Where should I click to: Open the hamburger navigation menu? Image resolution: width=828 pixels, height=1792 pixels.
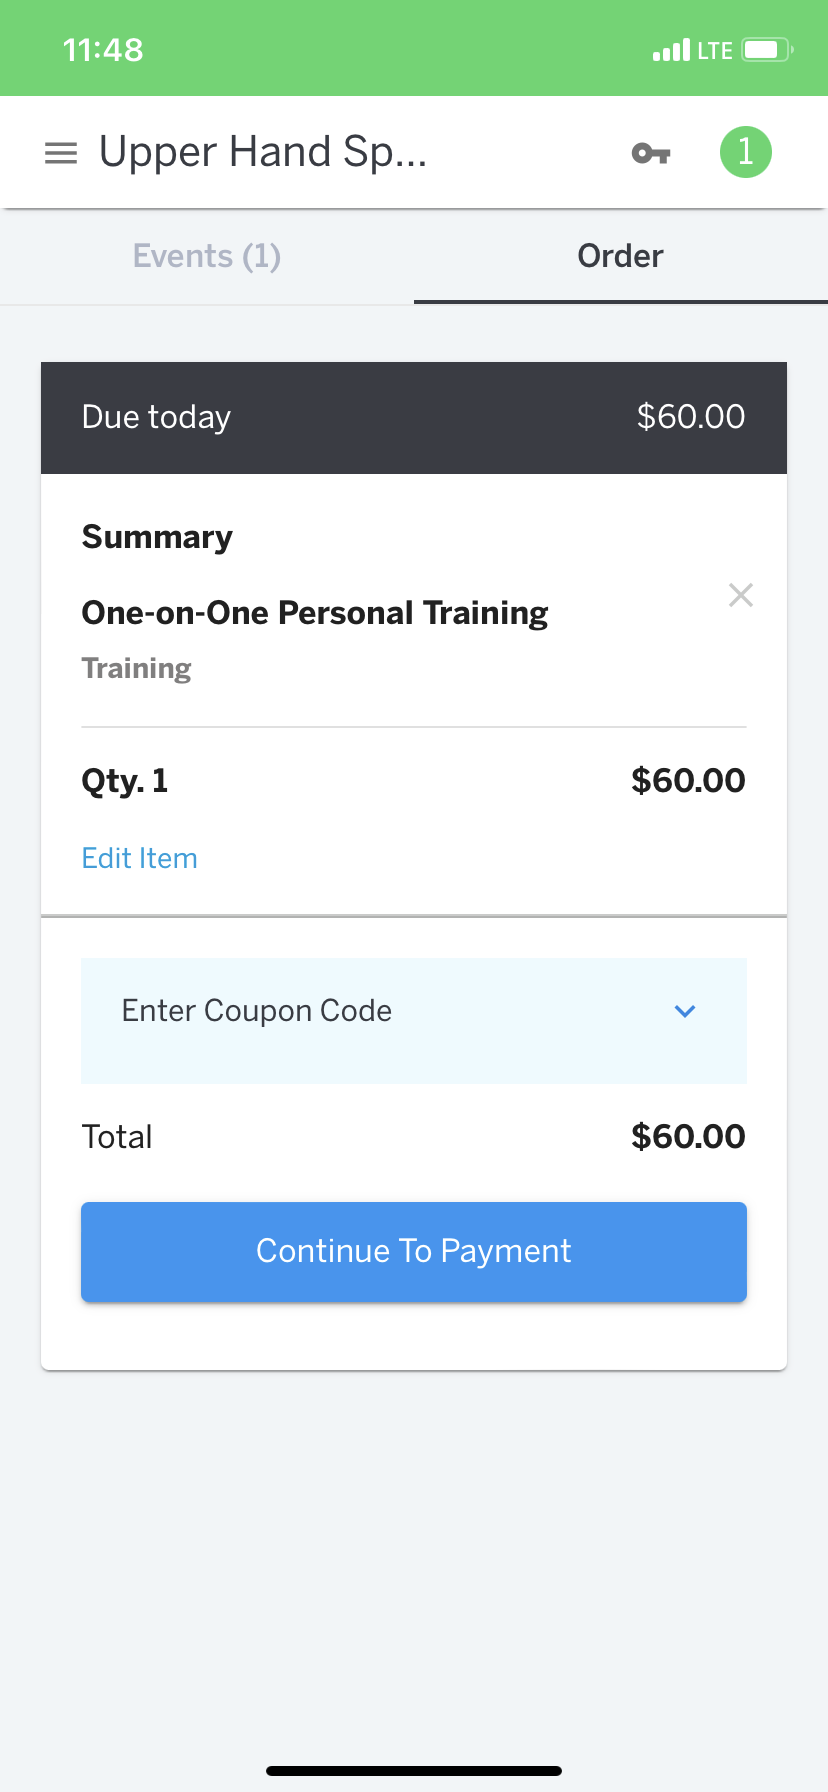pos(60,152)
